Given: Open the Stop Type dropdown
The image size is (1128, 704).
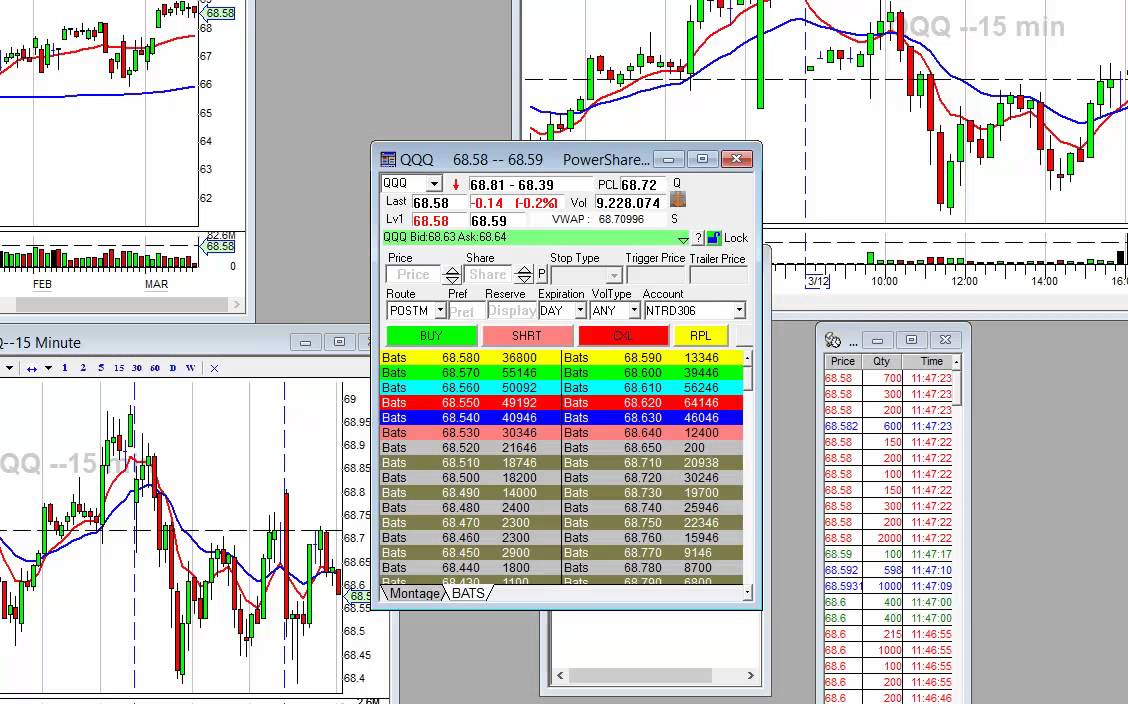Looking at the screenshot, I should [x=613, y=275].
